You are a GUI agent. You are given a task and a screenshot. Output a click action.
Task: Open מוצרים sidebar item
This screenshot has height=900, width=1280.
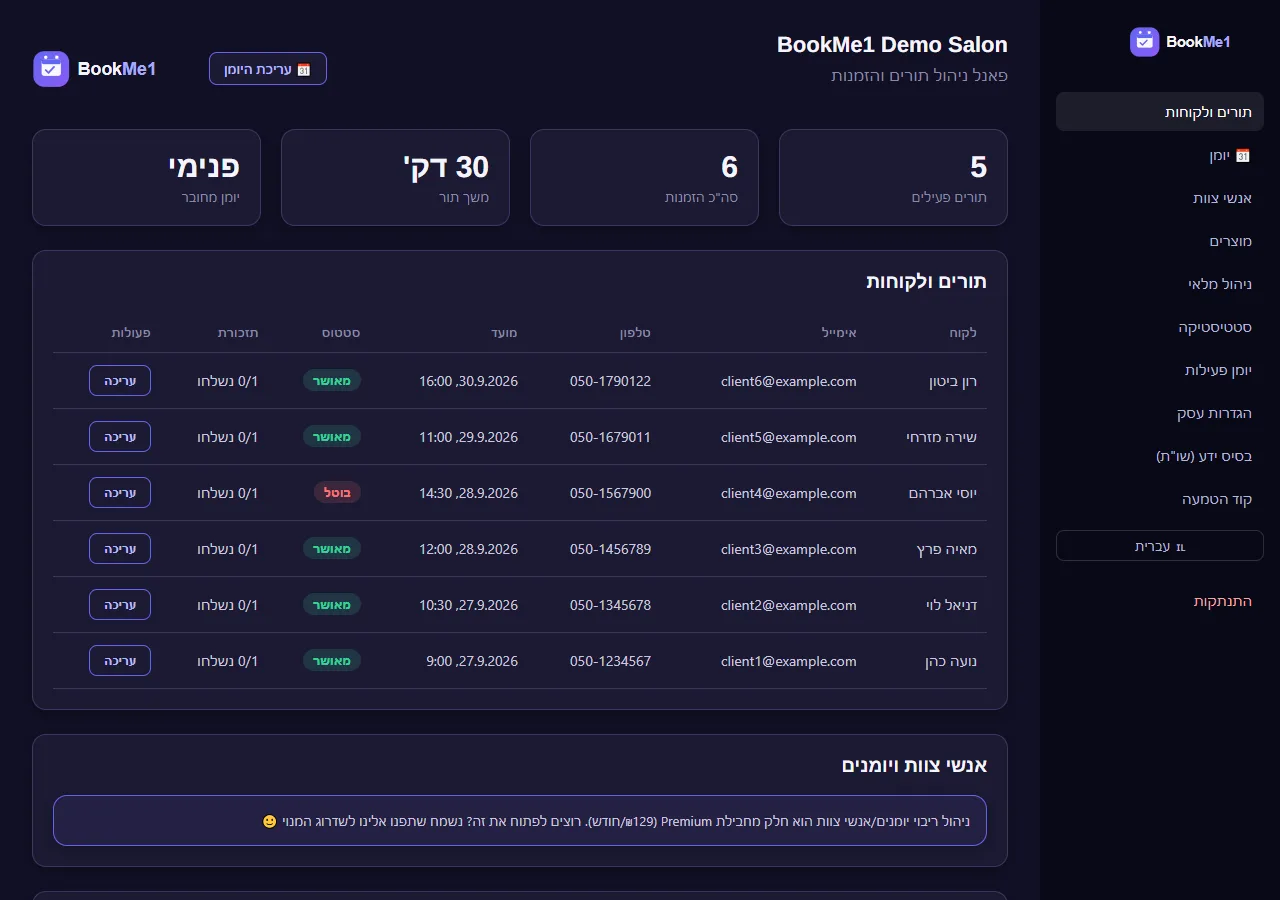tap(1160, 241)
